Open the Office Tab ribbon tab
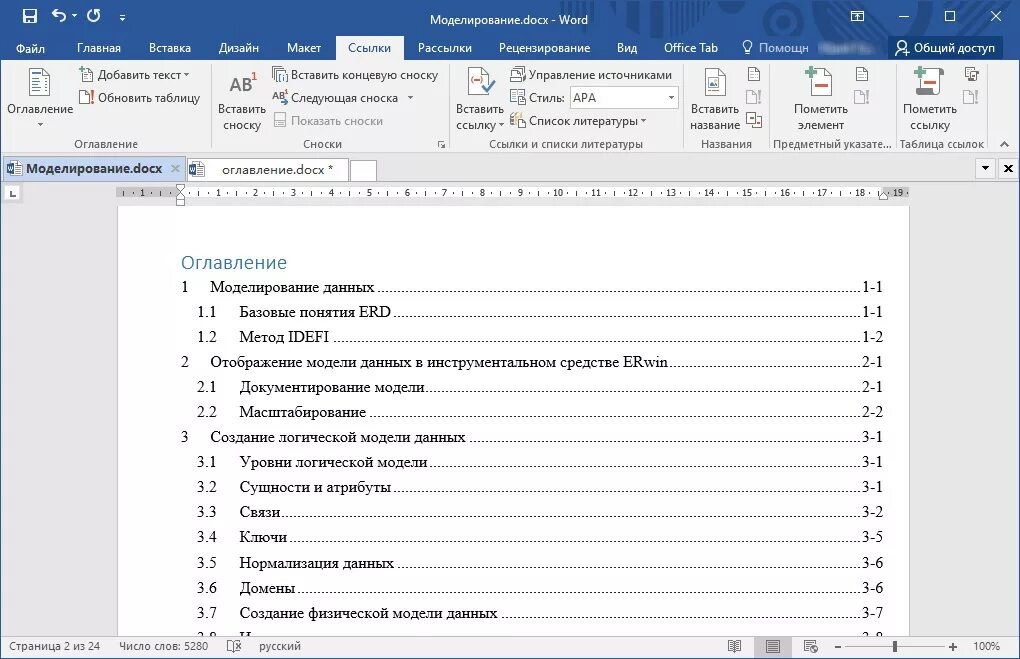 point(691,48)
